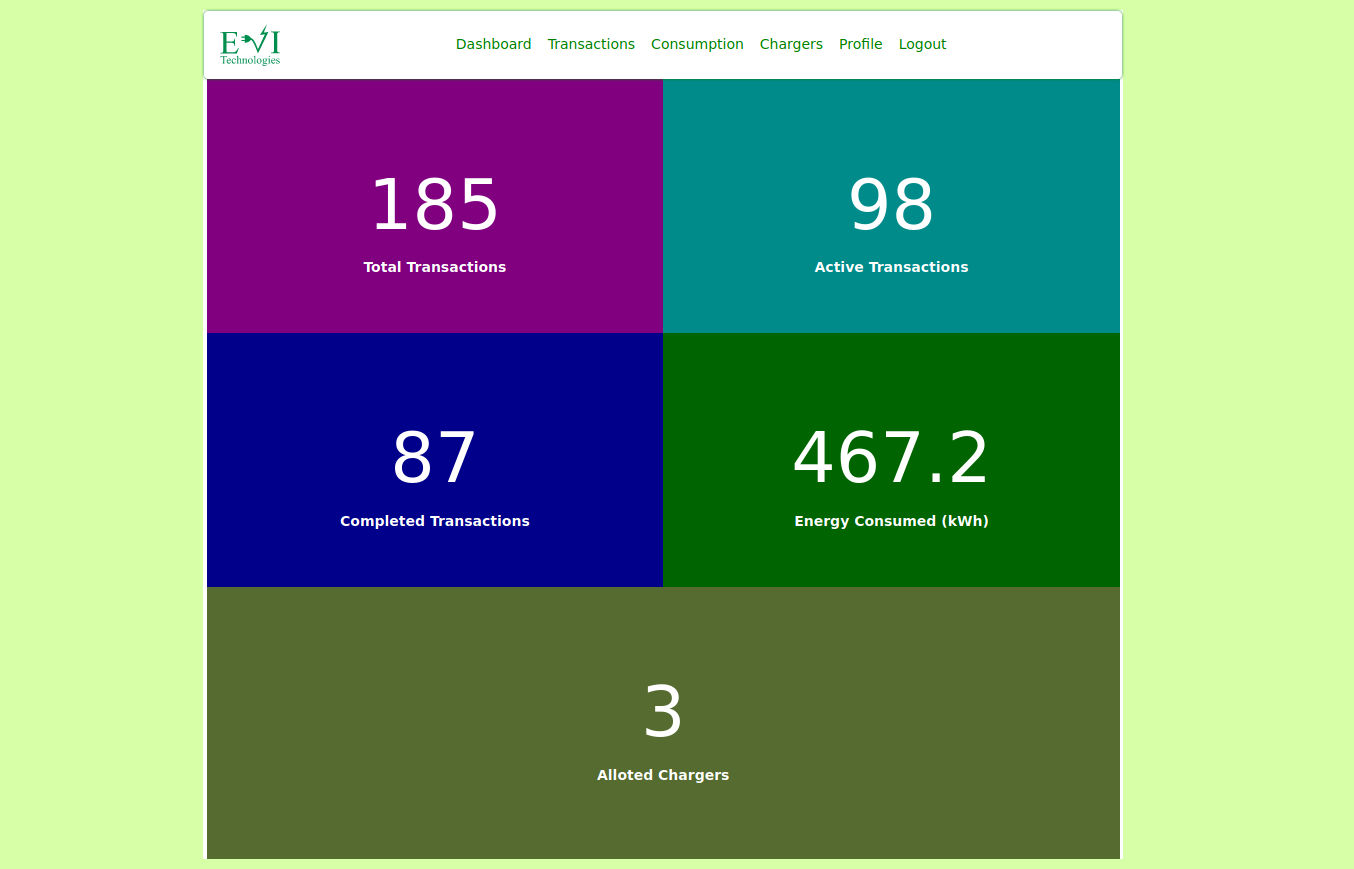Screen dimensions: 1354x869
Task: Open the Dashboard page
Action: (493, 44)
